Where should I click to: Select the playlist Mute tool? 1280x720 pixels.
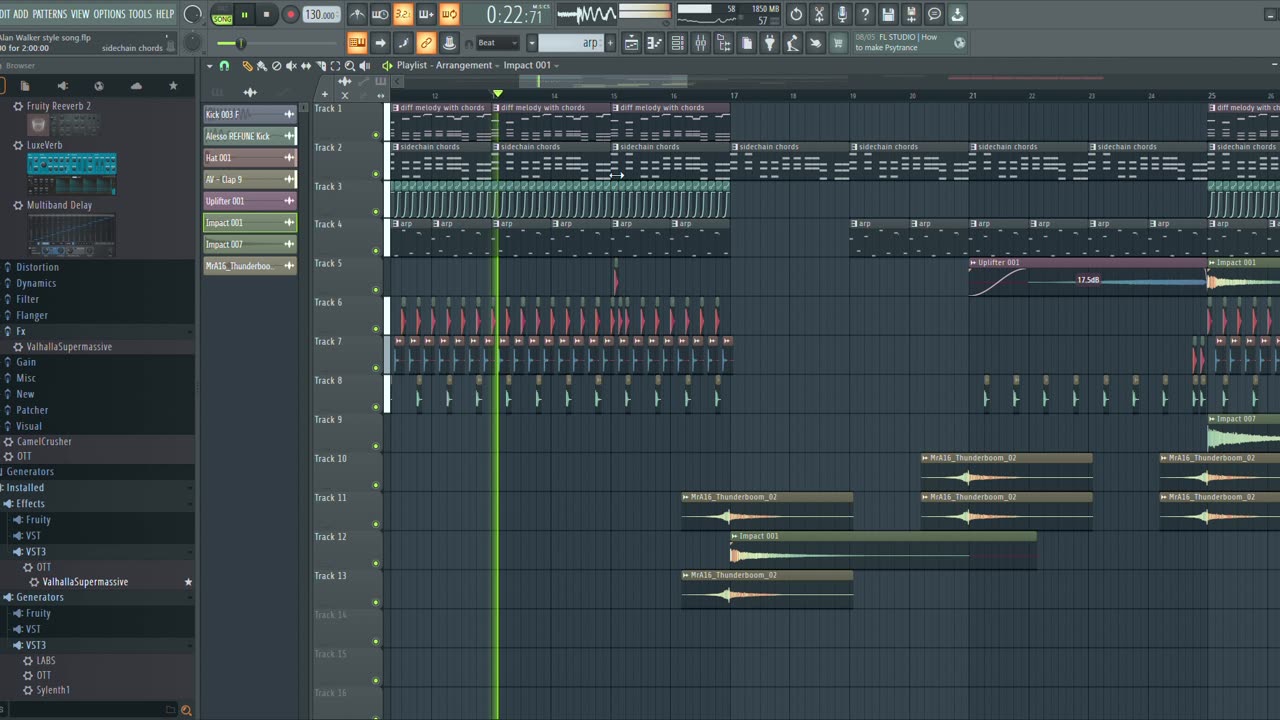click(291, 66)
